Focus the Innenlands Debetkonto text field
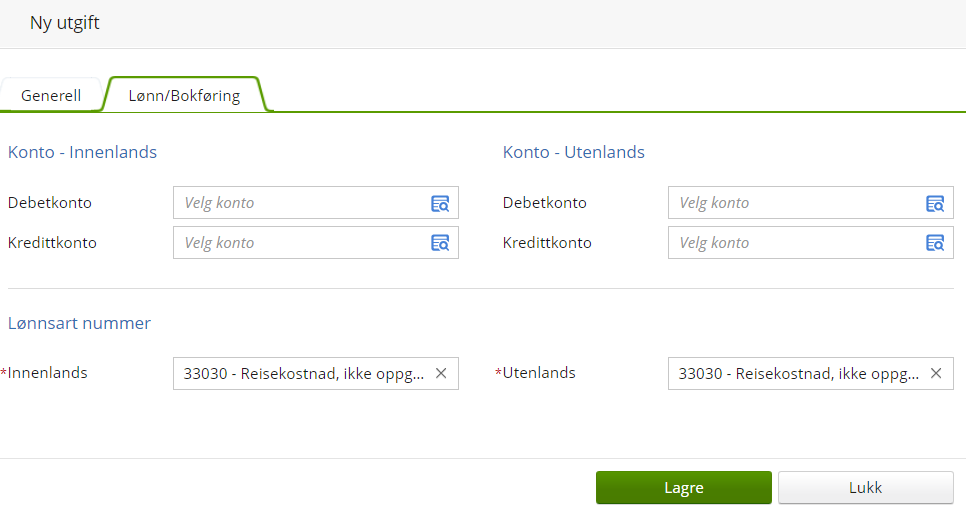Viewport: 966px width, 514px height. tap(300, 203)
